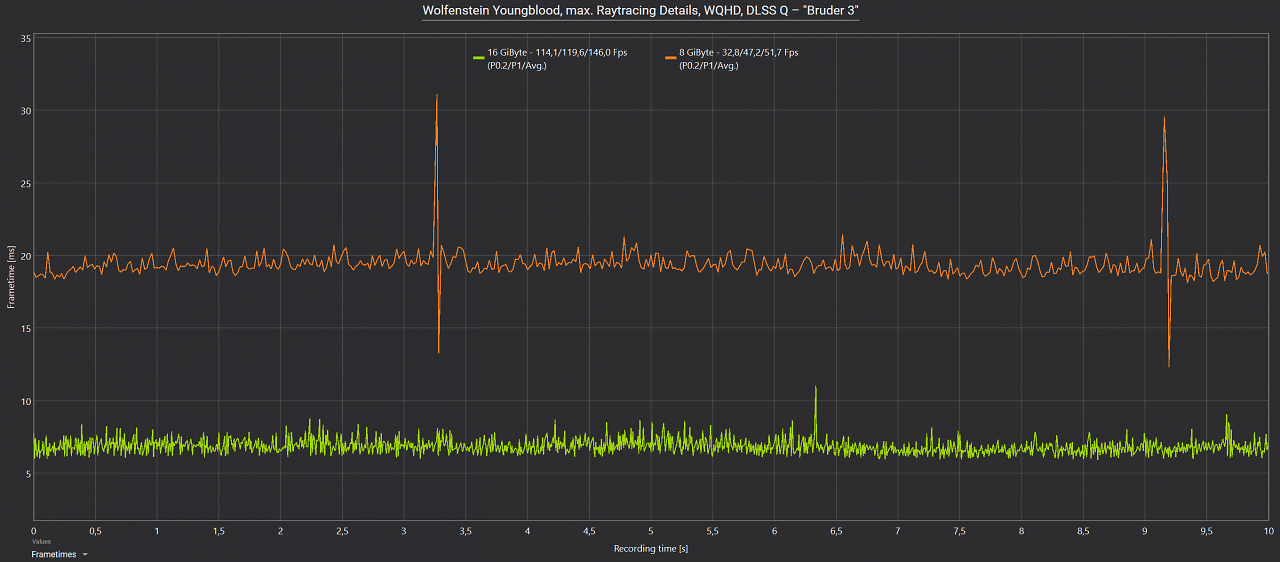Click the dropdown arrow beside Frametimes
Viewport: 1280px width, 562px height.
point(85,554)
